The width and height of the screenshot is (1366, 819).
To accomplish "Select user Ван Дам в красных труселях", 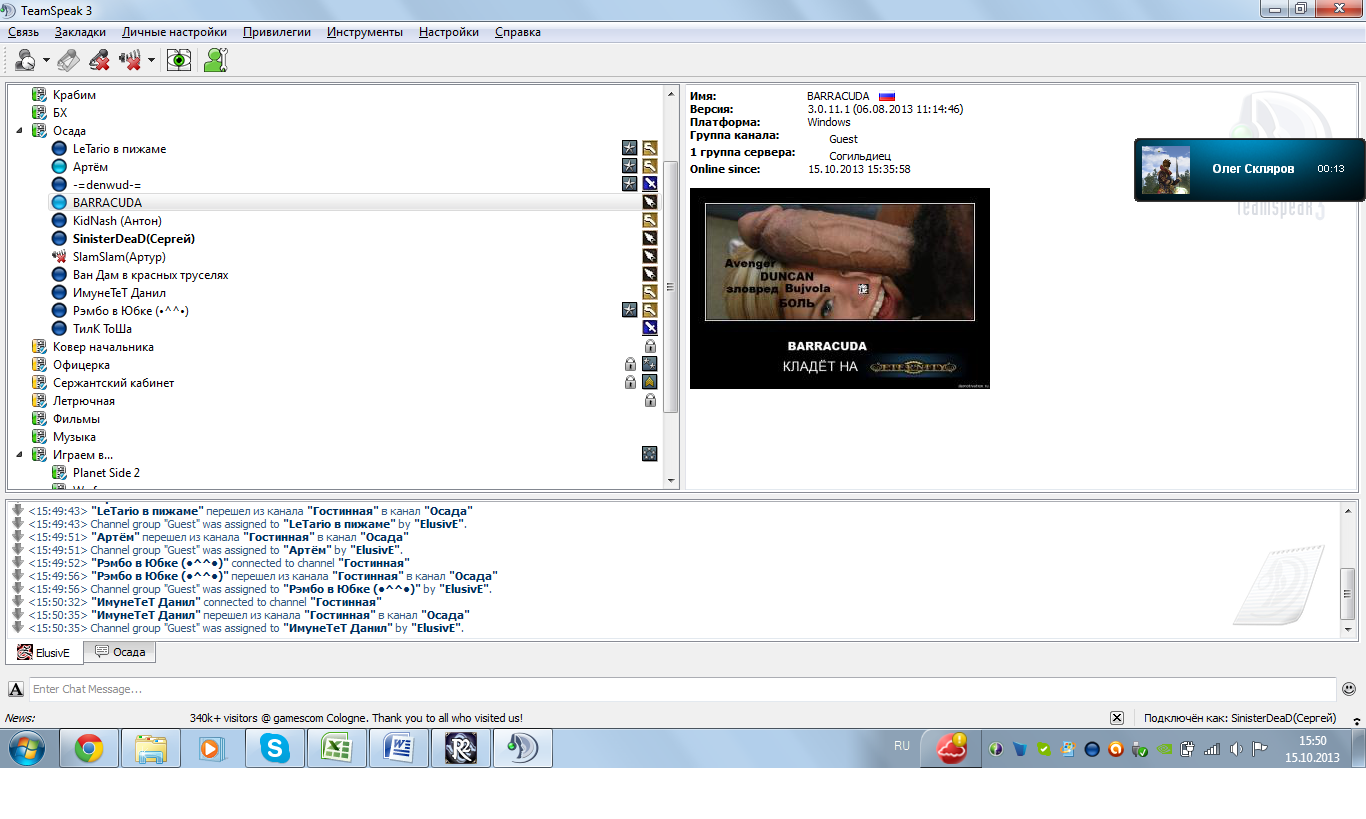I will tap(151, 275).
